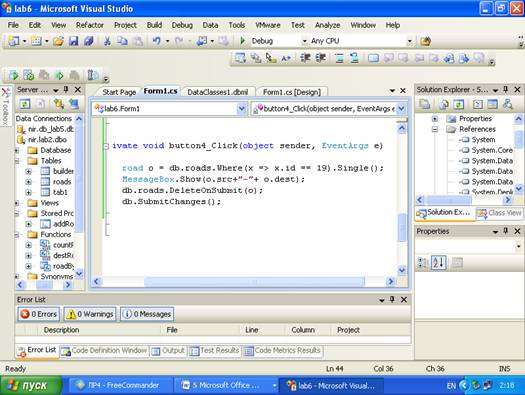Click the Open File folder icon

click(58, 41)
